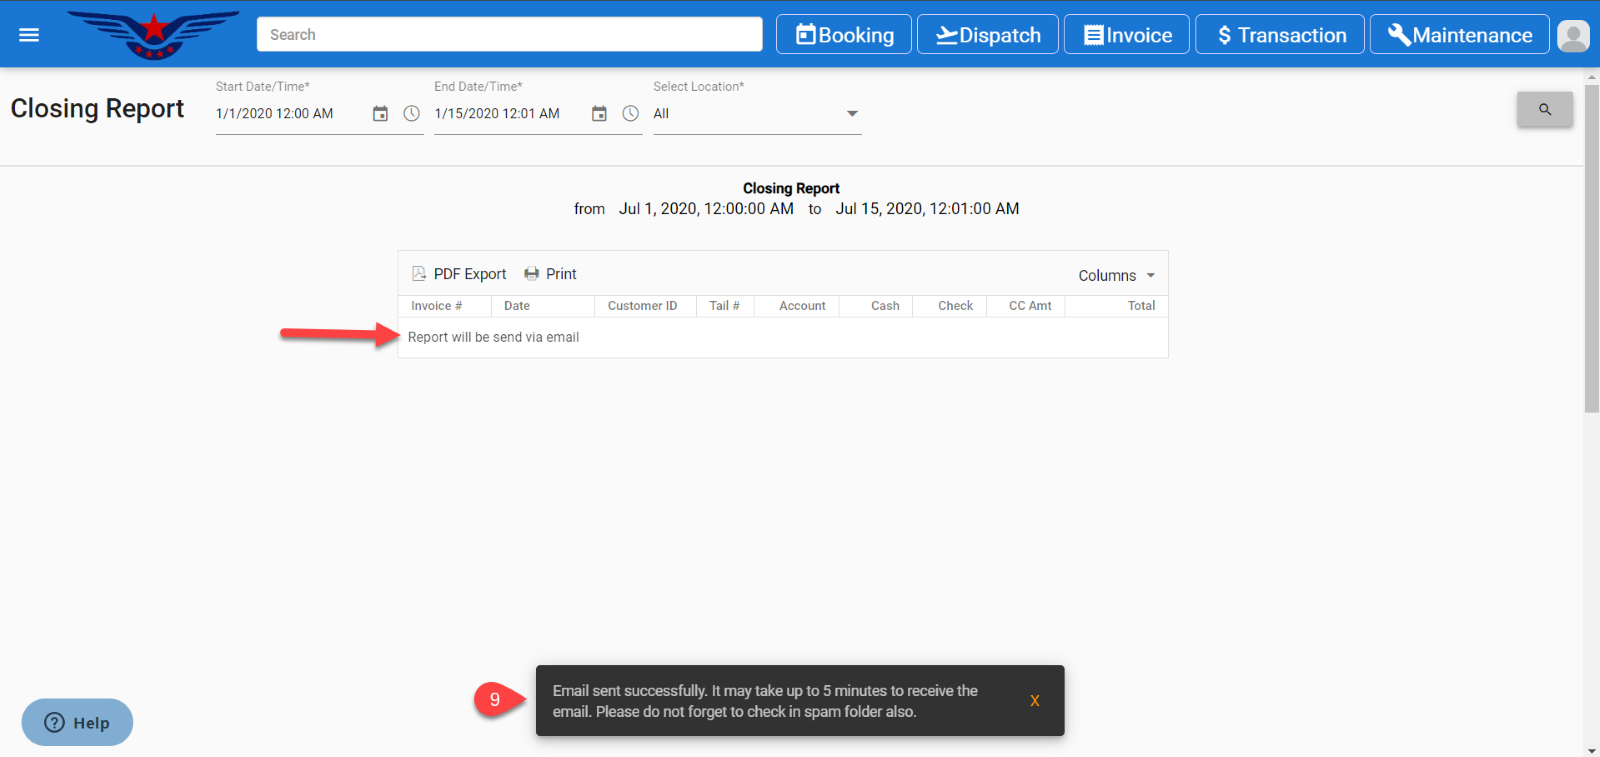Open the End Date calendar picker
The image size is (1600, 757).
[599, 114]
